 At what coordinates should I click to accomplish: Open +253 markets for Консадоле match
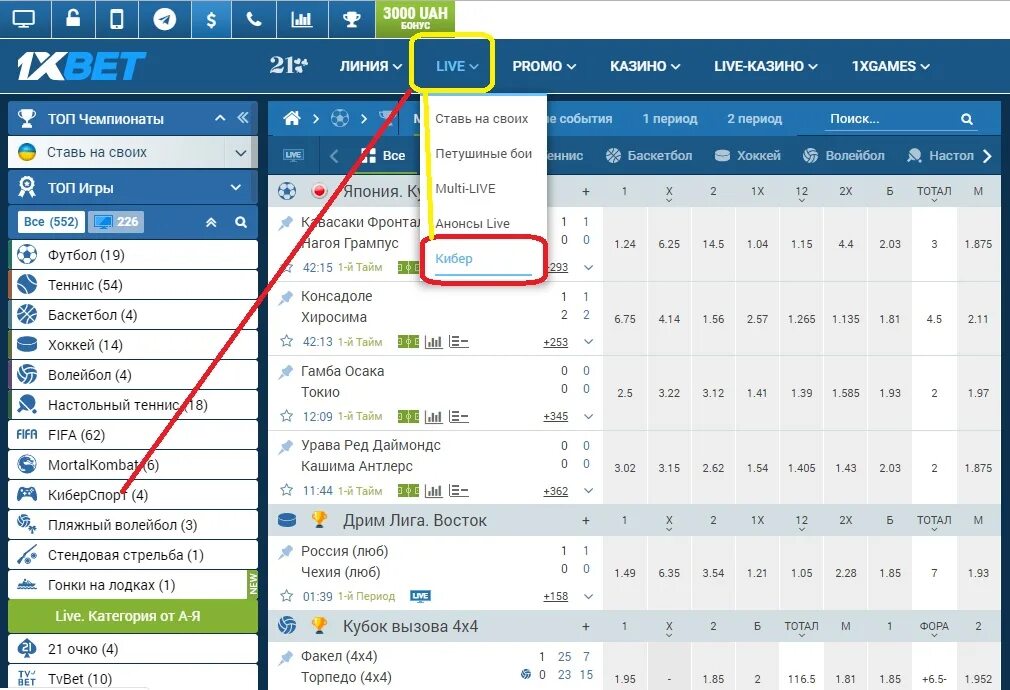click(555, 342)
